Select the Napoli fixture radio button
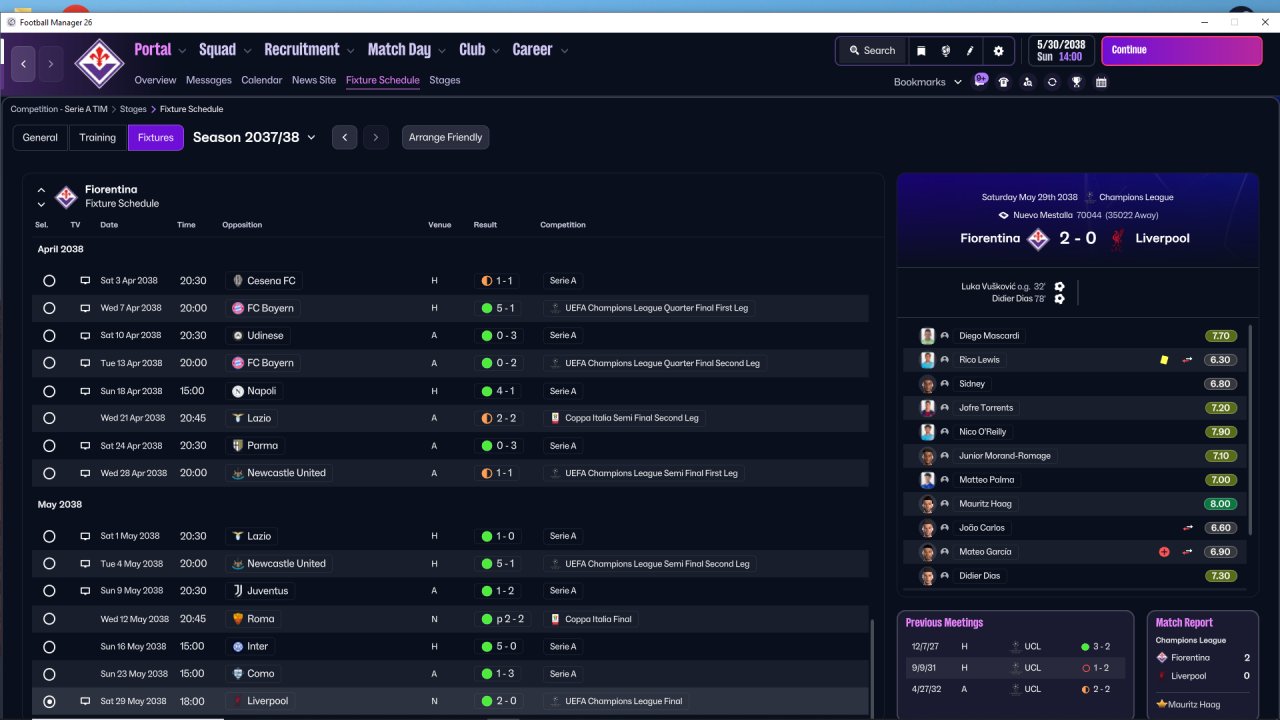This screenshot has width=1280, height=720. click(x=49, y=391)
